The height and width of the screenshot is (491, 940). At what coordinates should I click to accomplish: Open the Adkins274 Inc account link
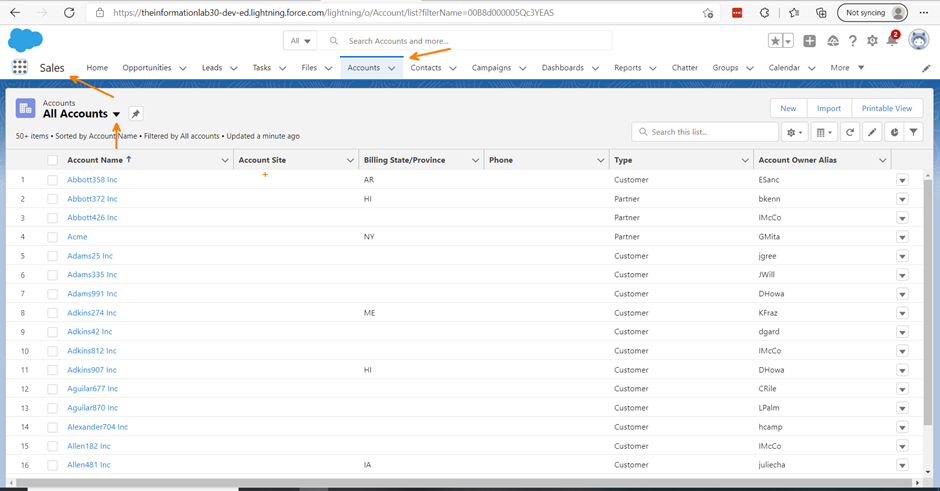[x=92, y=313]
